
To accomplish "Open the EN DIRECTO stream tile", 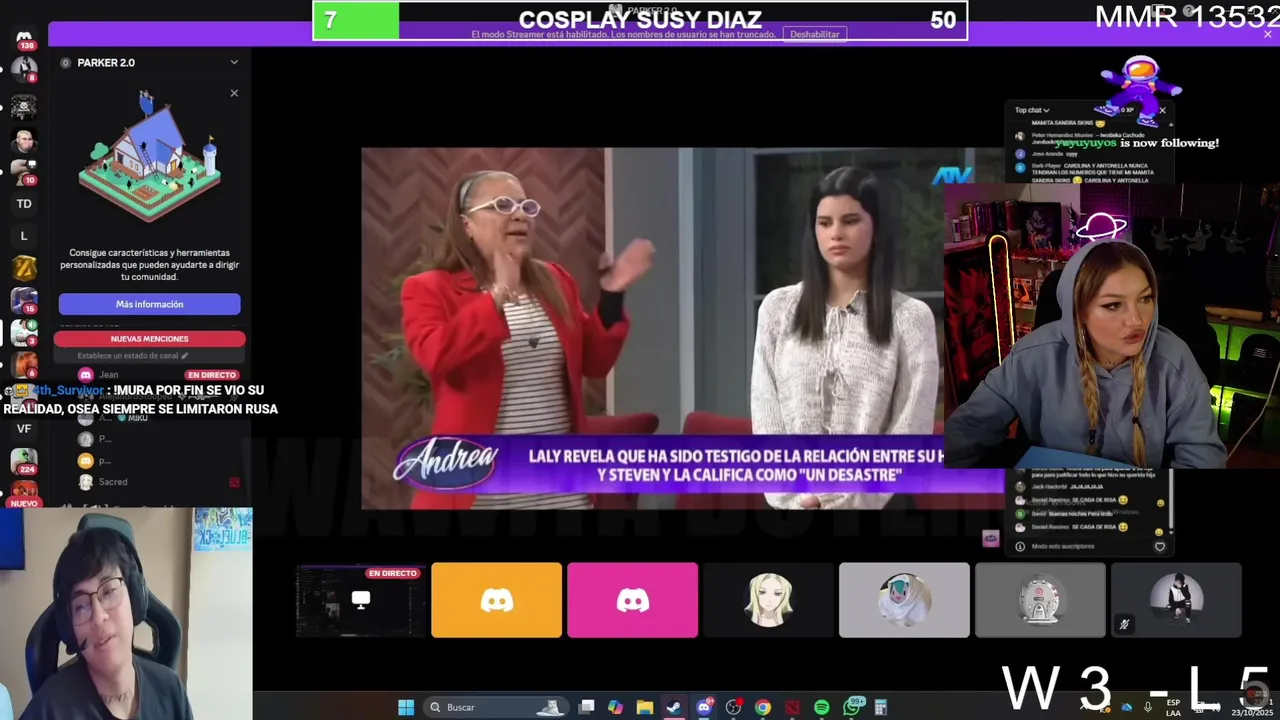I will click(361, 600).
